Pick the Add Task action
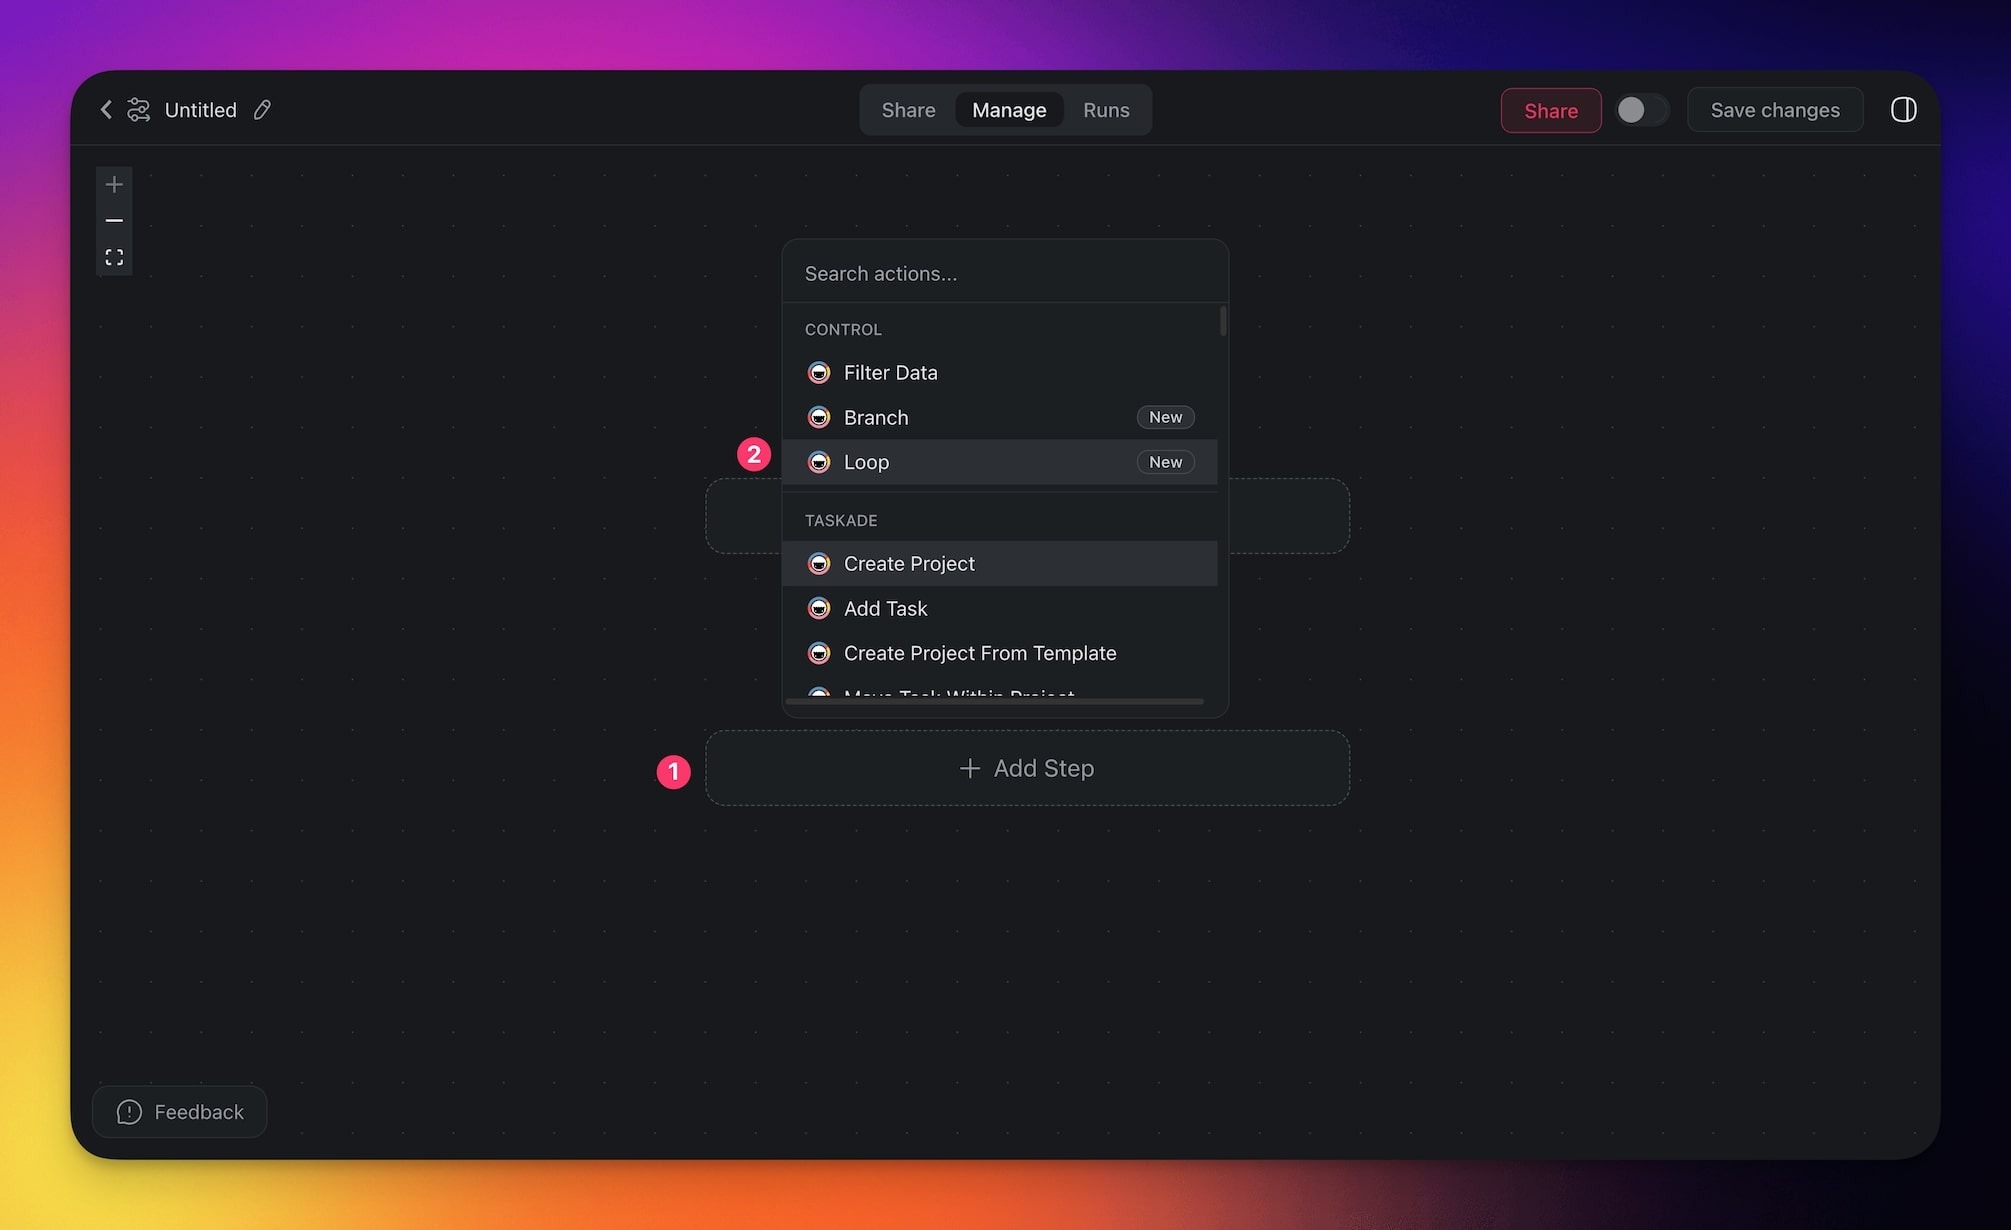The width and height of the screenshot is (2011, 1230). [885, 608]
